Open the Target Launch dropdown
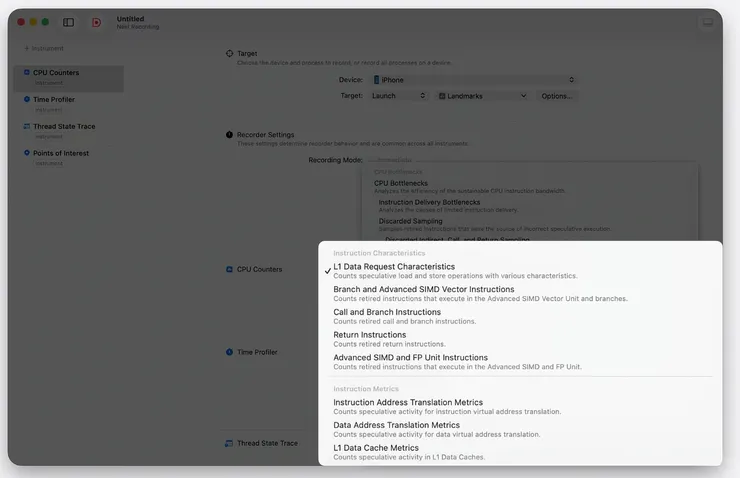 click(398, 96)
